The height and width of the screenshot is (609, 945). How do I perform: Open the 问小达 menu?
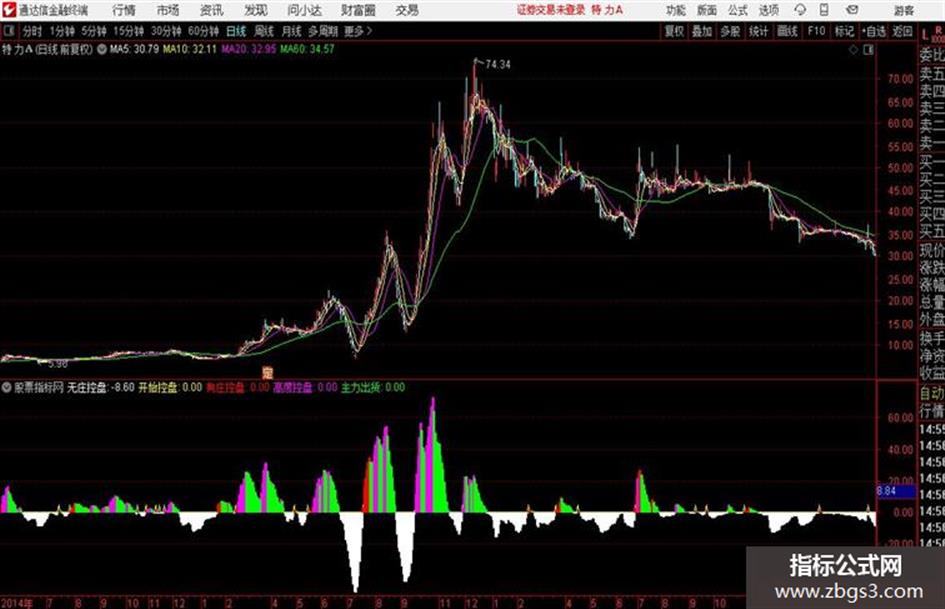pyautogui.click(x=304, y=10)
